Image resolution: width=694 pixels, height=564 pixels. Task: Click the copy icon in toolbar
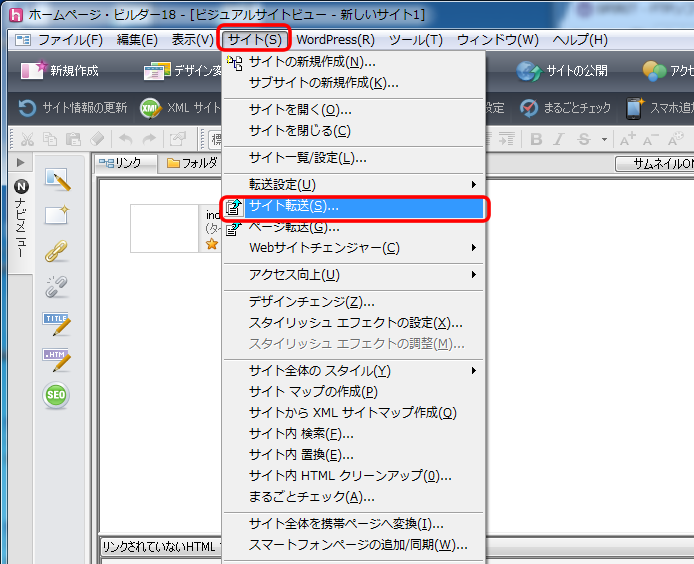coord(50,139)
